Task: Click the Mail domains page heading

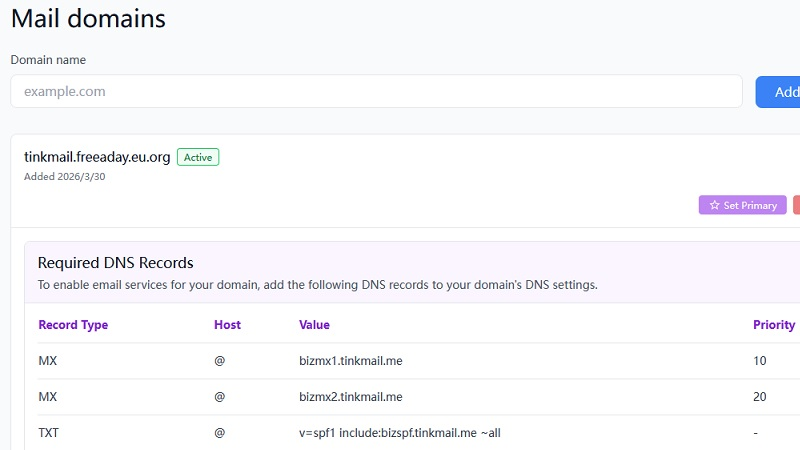Action: pos(88,18)
